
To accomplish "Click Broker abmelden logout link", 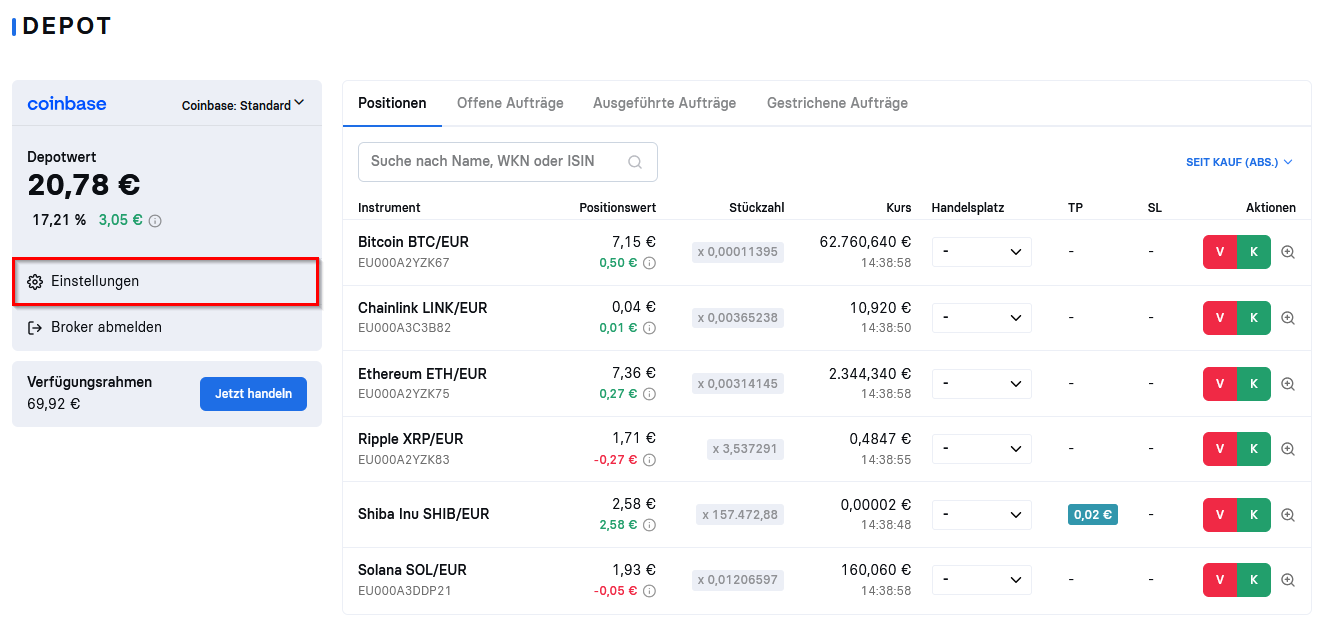I will [x=94, y=327].
